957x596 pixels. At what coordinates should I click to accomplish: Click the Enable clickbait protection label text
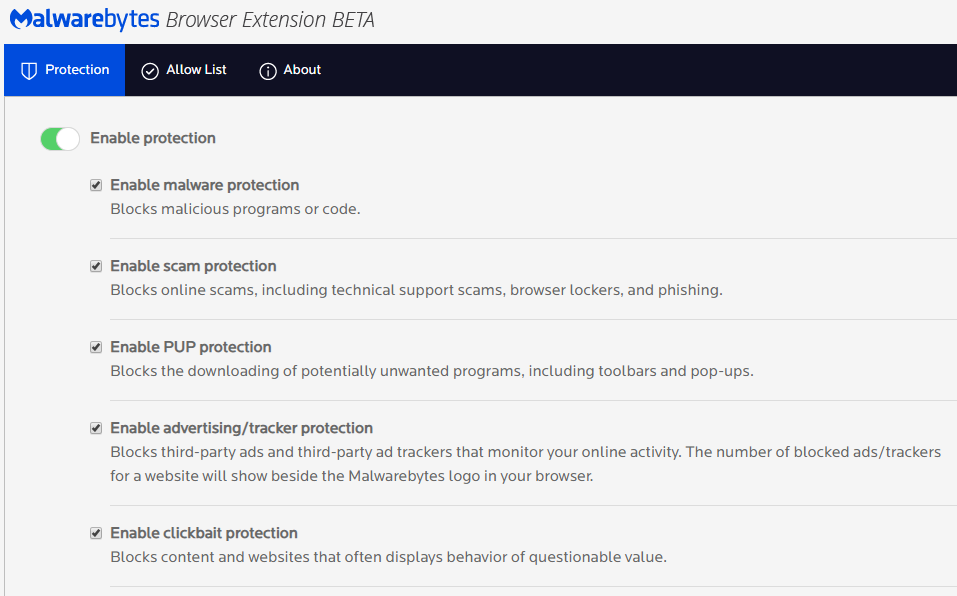click(x=204, y=533)
